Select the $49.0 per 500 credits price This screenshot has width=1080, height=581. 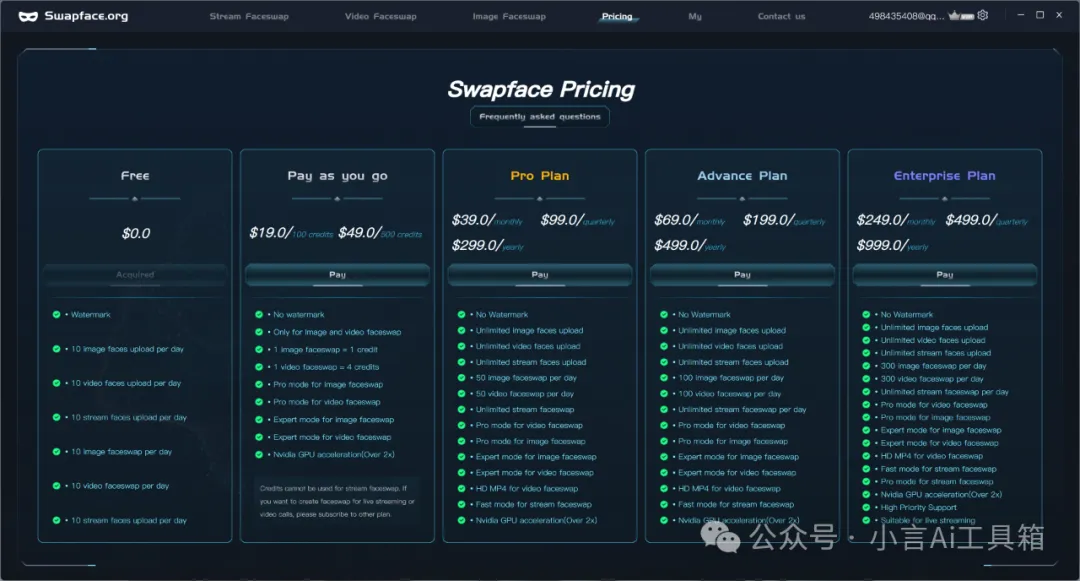[x=380, y=233]
